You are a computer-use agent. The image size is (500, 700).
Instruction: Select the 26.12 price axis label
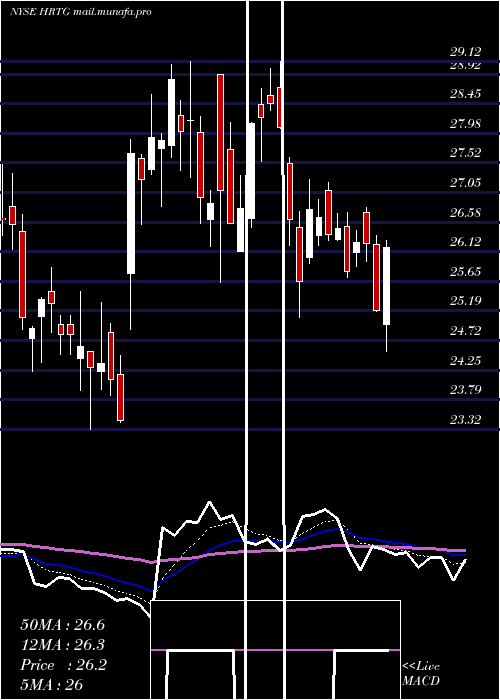point(466,242)
